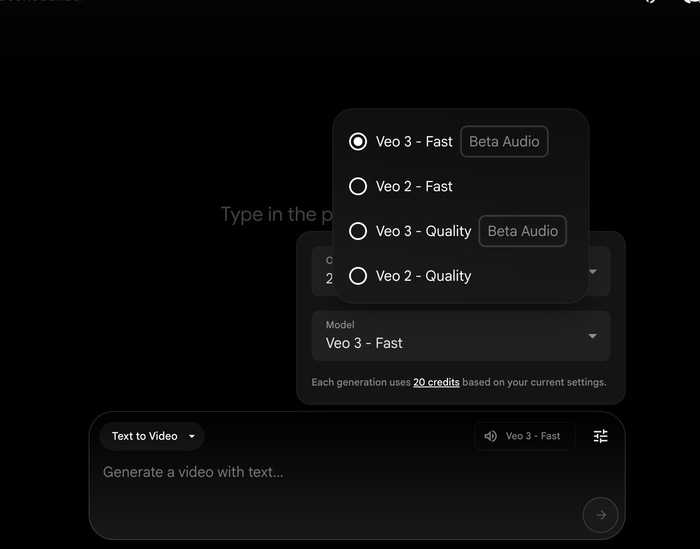
Task: Click the speaker icon beside Veo 3 - Fast chip
Action: tap(490, 436)
